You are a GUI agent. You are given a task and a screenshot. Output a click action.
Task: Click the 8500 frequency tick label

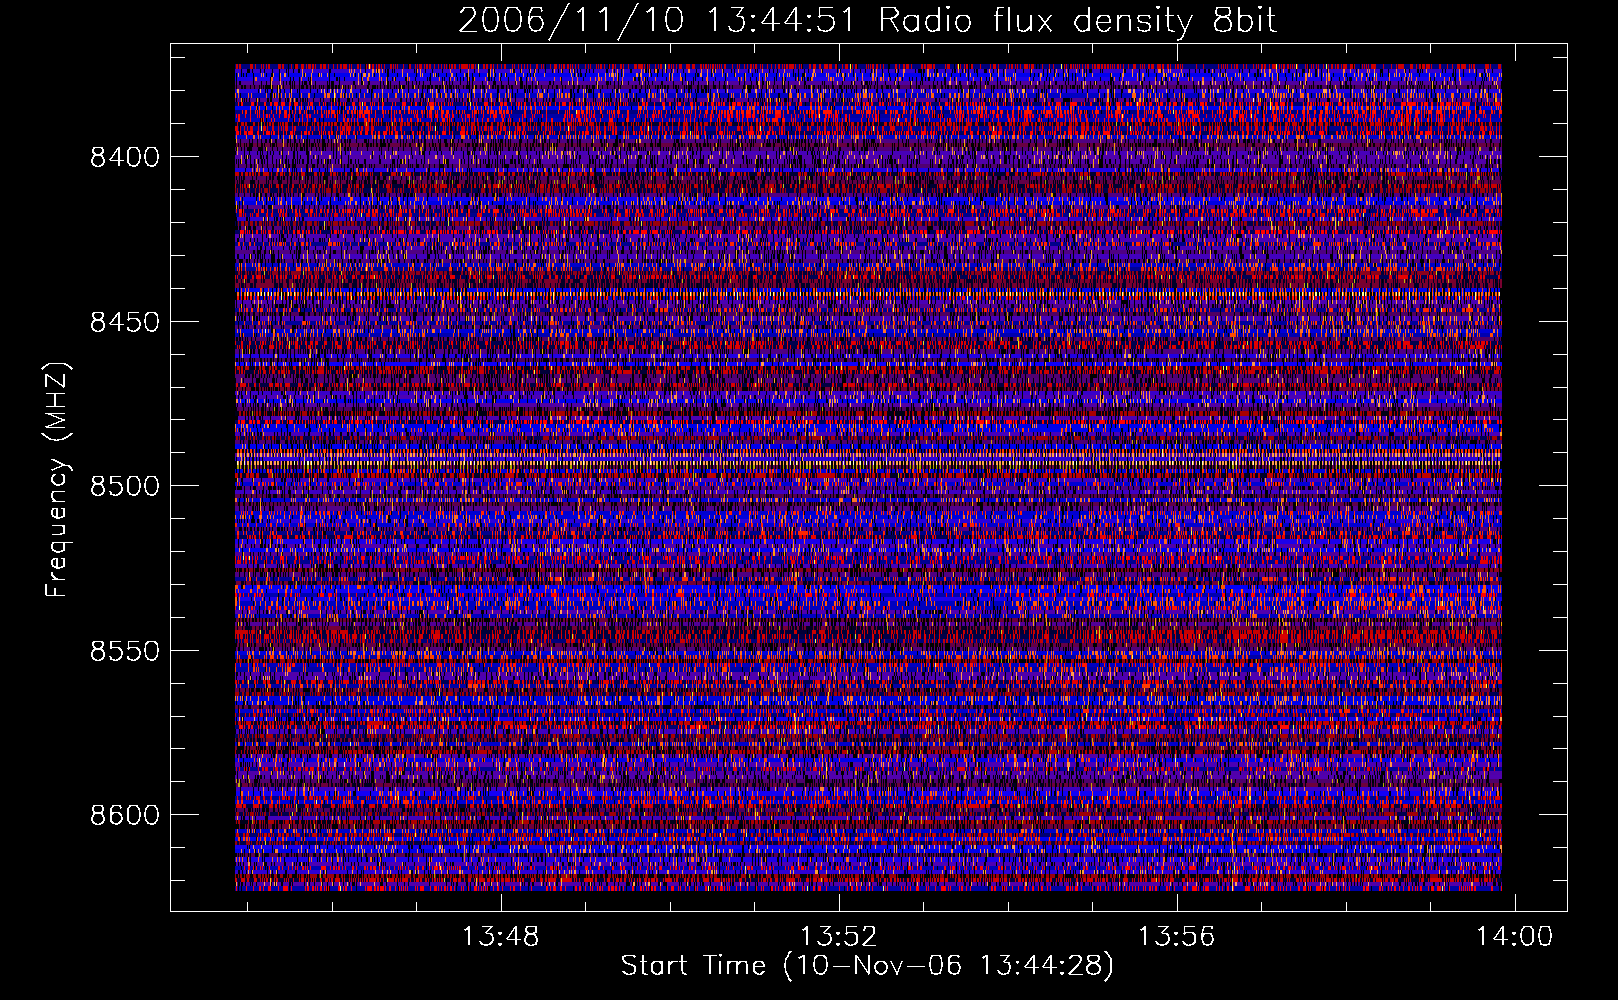pyautogui.click(x=125, y=486)
